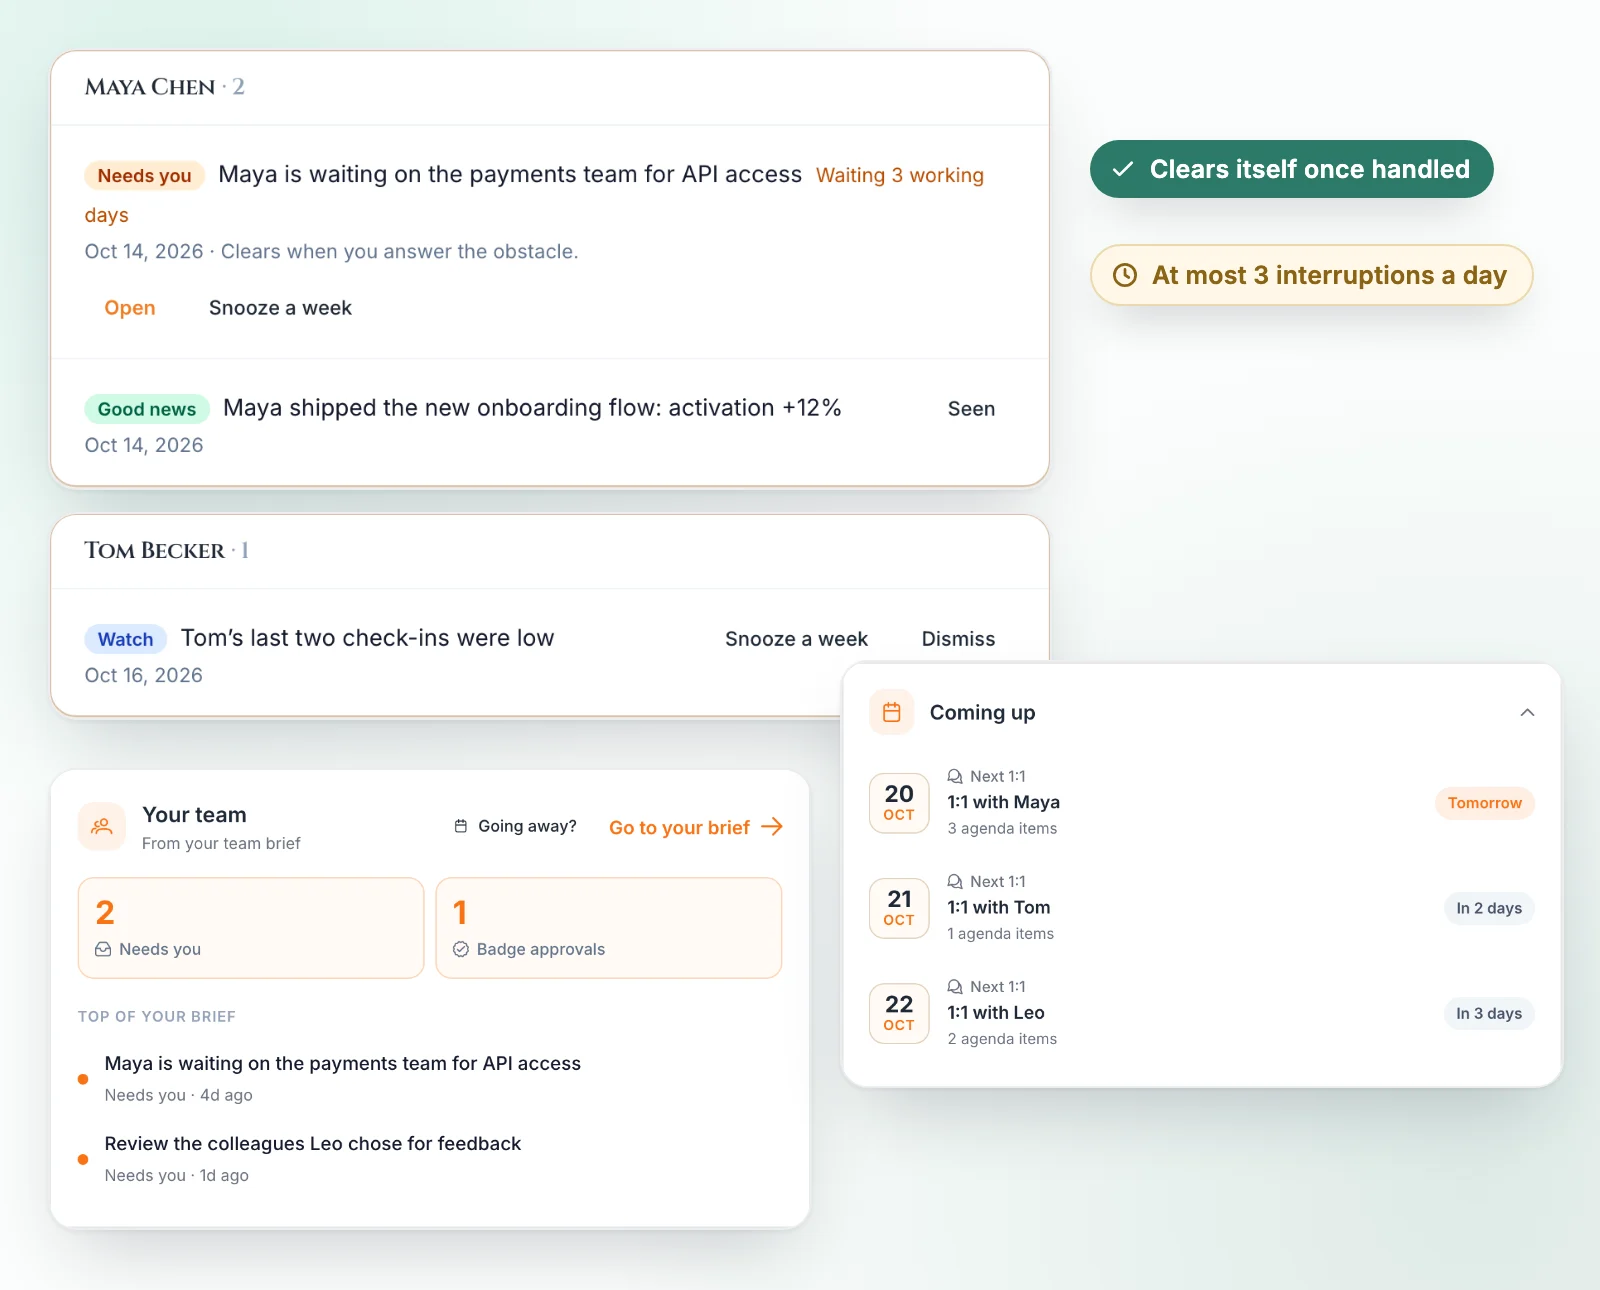Image resolution: width=1600 pixels, height=1290 pixels.
Task: Select the Good news tag
Action: (x=147, y=409)
